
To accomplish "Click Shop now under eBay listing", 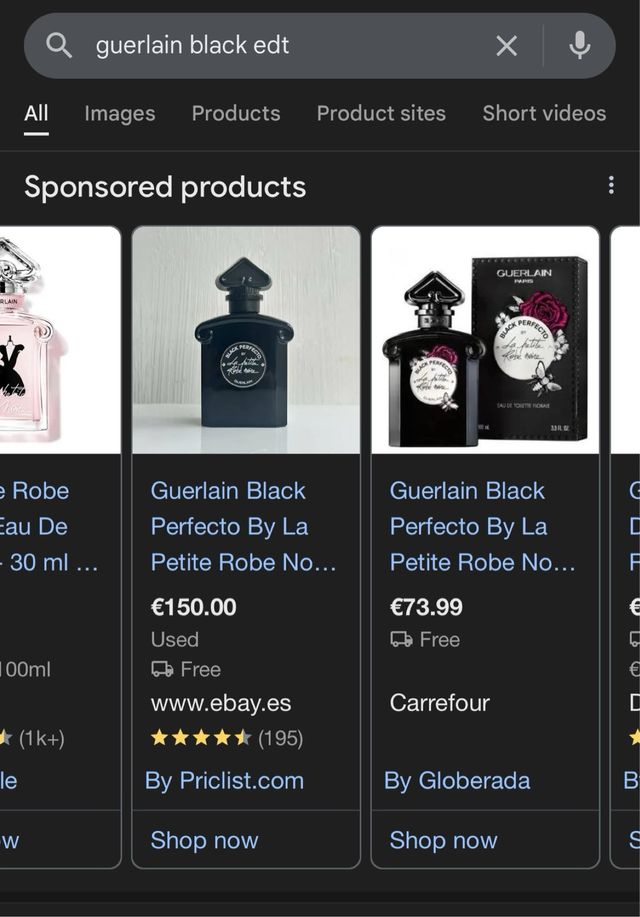I will [204, 840].
